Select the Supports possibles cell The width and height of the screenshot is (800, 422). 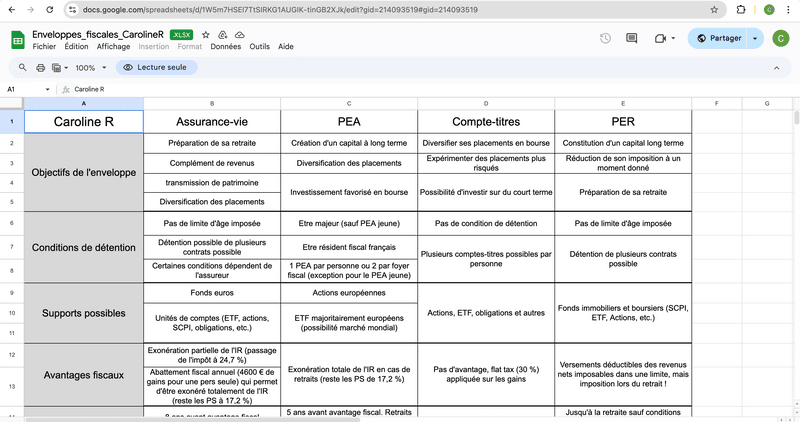tap(84, 313)
